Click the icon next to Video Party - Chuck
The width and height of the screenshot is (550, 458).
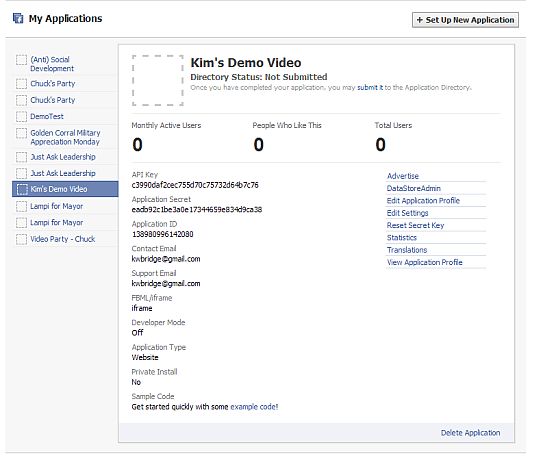(21, 239)
